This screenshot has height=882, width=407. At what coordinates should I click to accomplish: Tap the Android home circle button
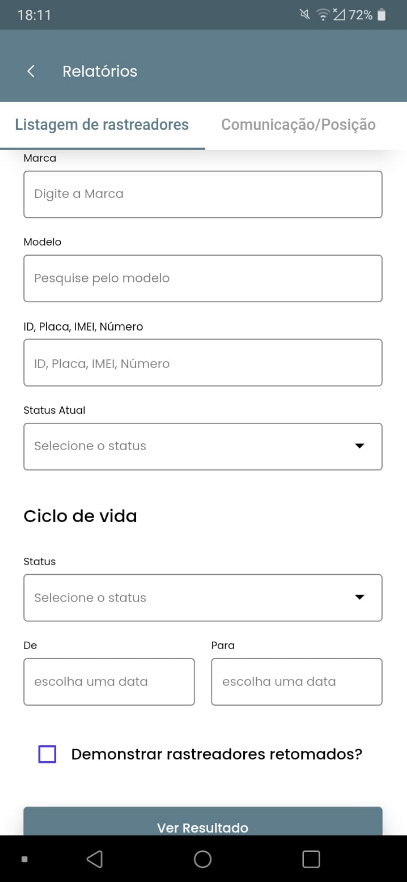click(202, 858)
